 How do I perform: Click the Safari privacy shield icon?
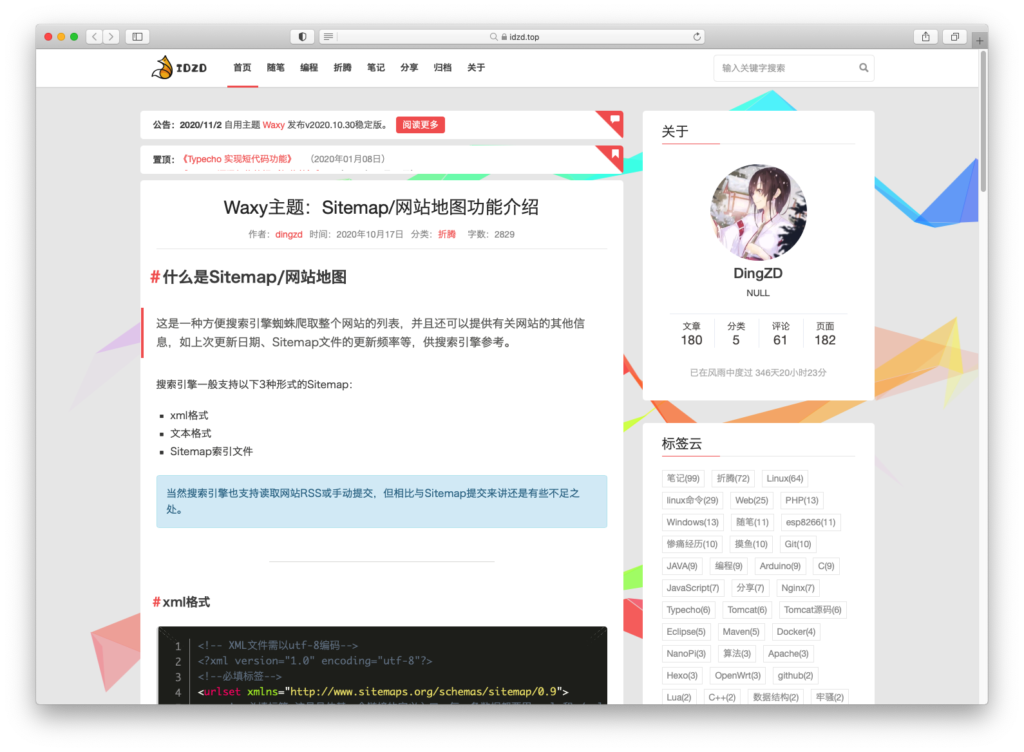click(x=303, y=37)
